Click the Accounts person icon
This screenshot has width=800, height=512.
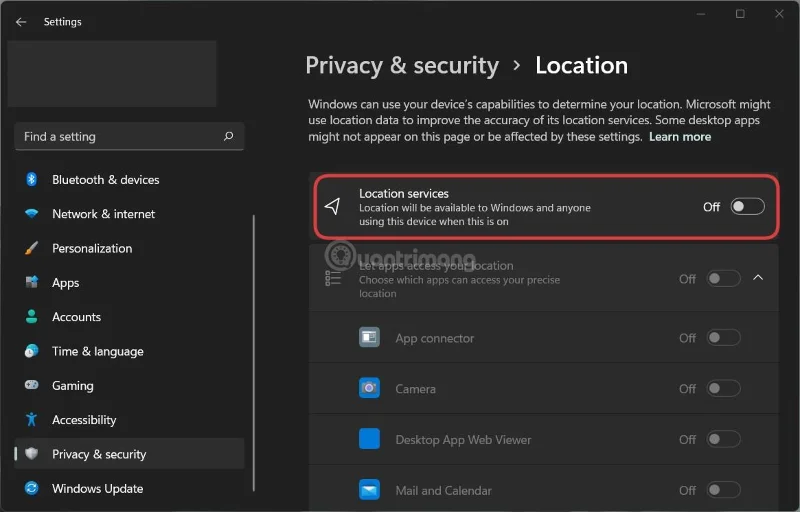coord(31,317)
